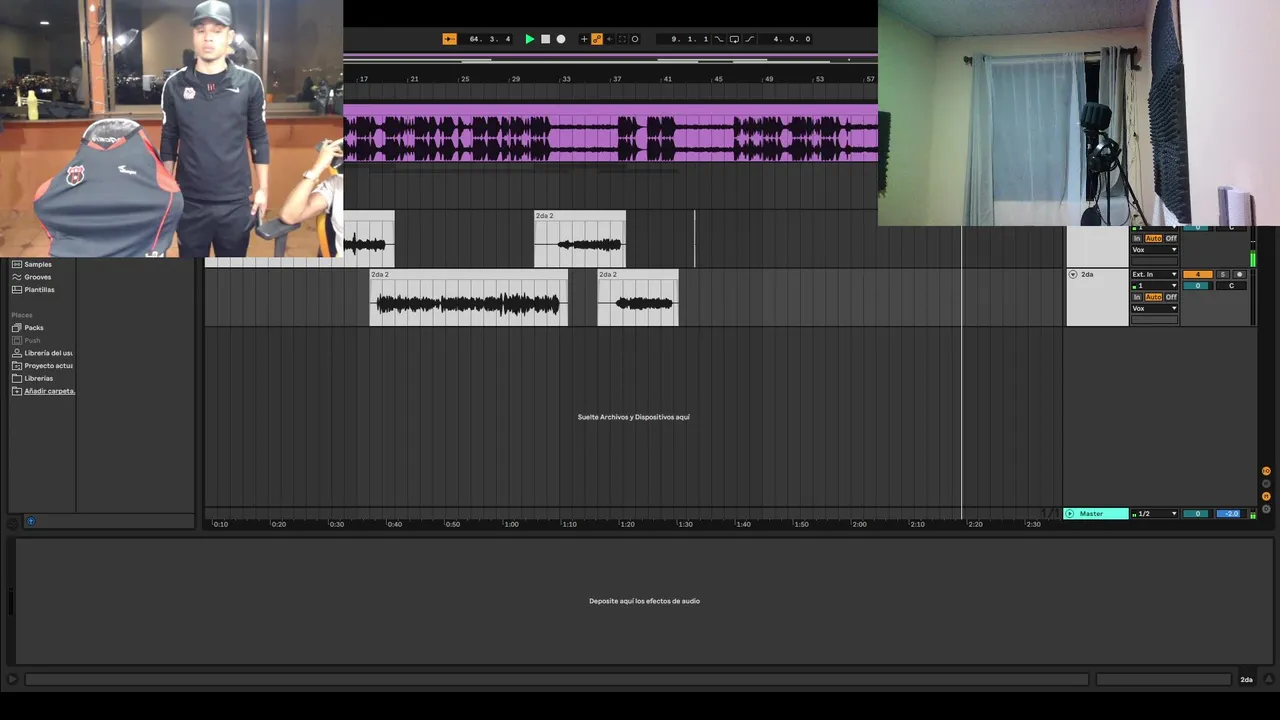Image resolution: width=1280 pixels, height=720 pixels.
Task: Toggle the MIDI arrangement overdub plus button
Action: (x=584, y=39)
